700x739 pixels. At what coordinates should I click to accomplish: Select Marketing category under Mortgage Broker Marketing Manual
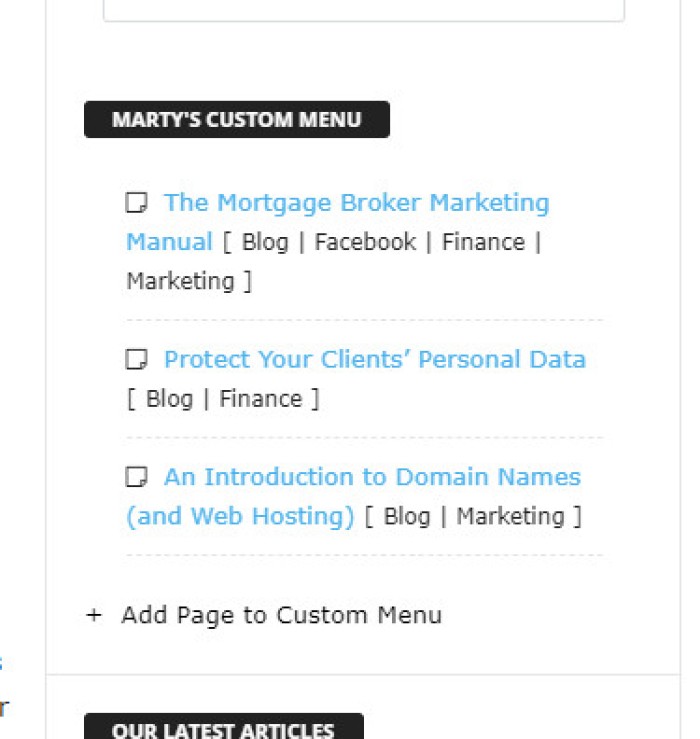coord(180,281)
